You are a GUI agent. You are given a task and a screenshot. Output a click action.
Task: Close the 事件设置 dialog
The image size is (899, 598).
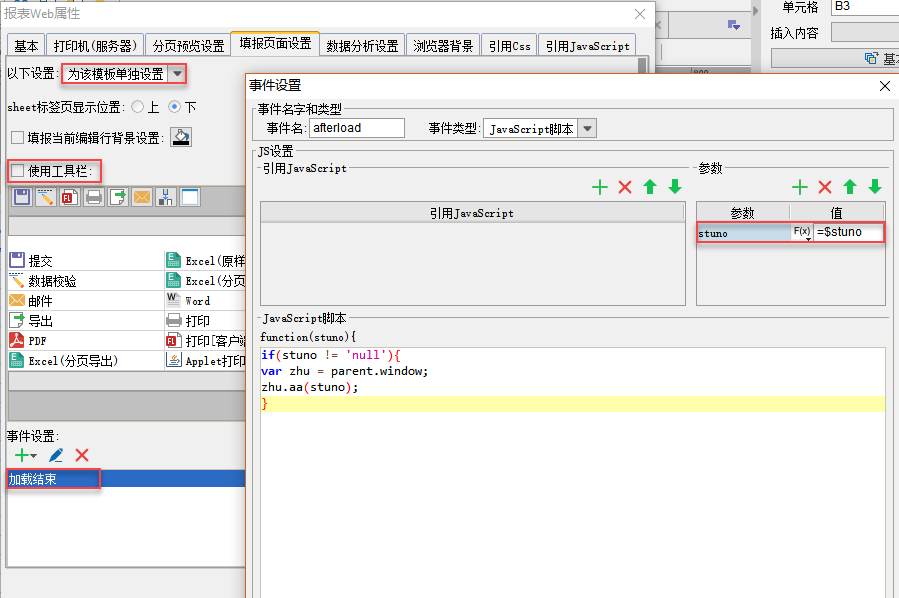pyautogui.click(x=885, y=86)
